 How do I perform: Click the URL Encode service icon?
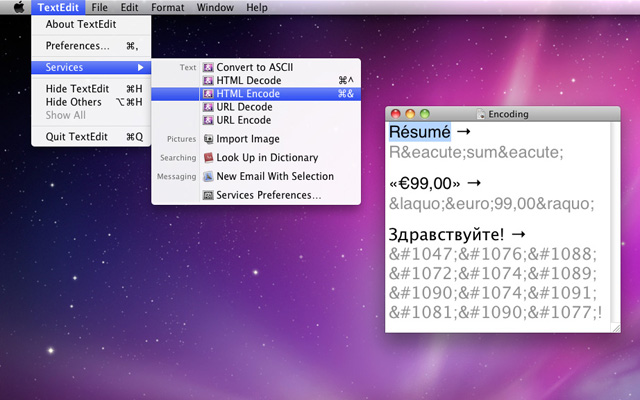(x=208, y=120)
